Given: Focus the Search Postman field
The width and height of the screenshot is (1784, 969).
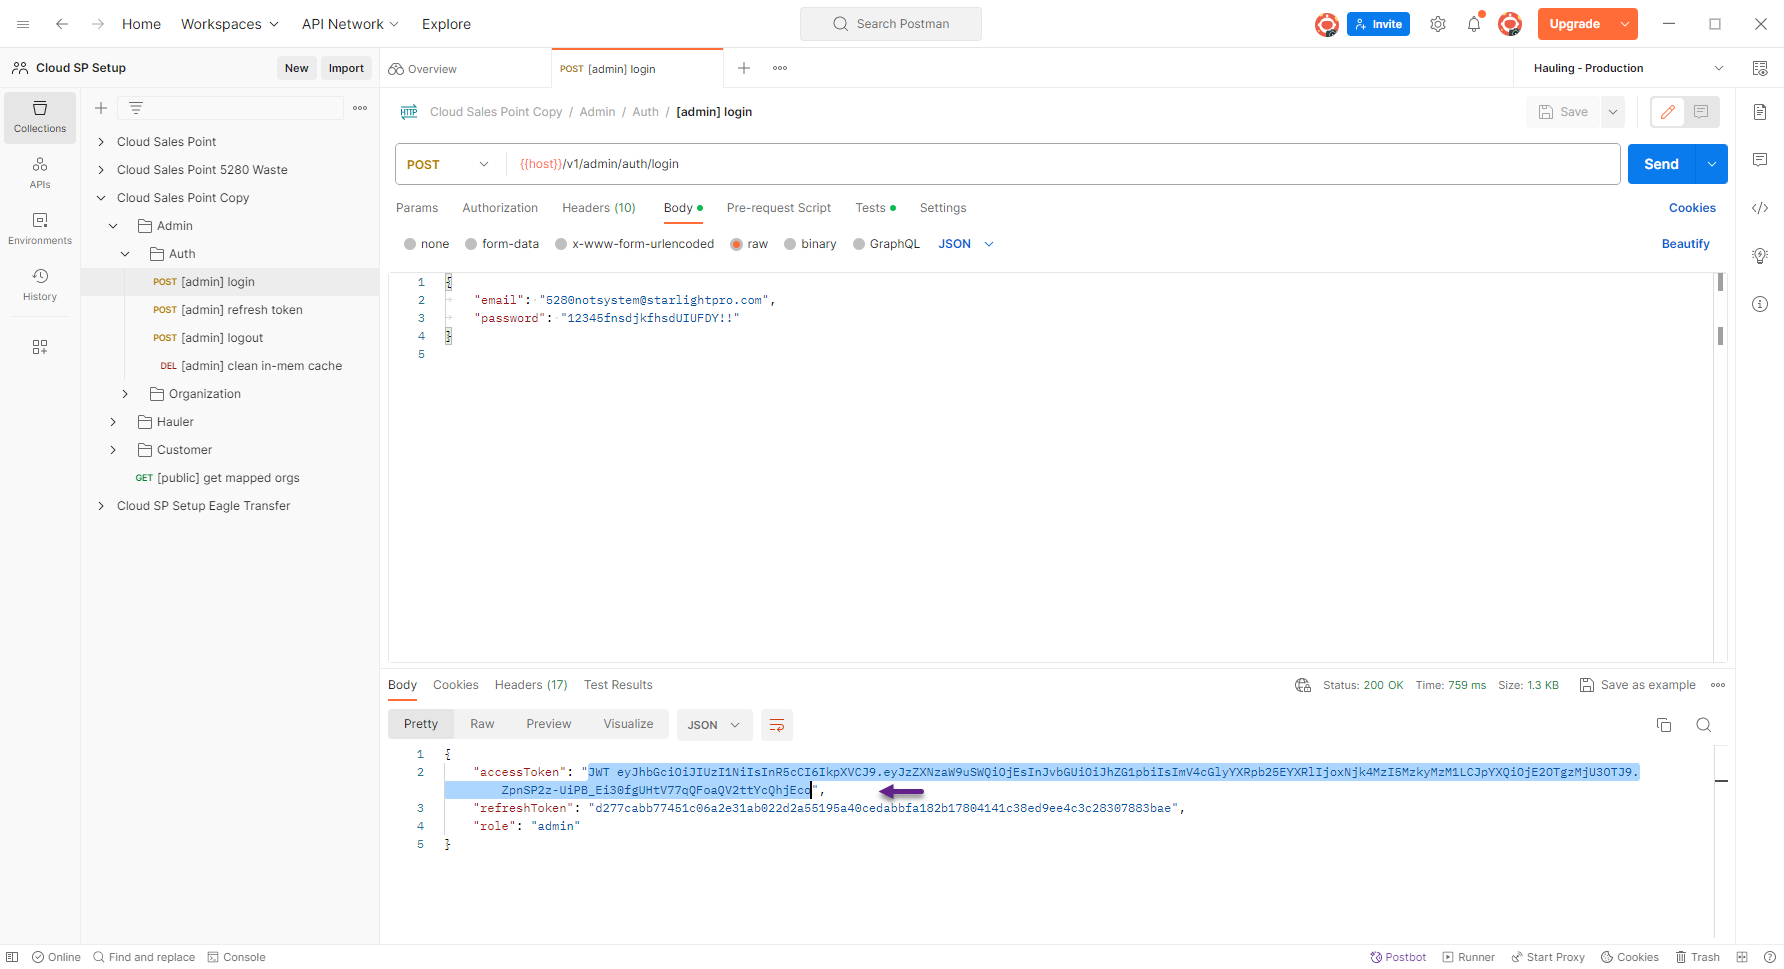Looking at the screenshot, I should click(x=891, y=24).
